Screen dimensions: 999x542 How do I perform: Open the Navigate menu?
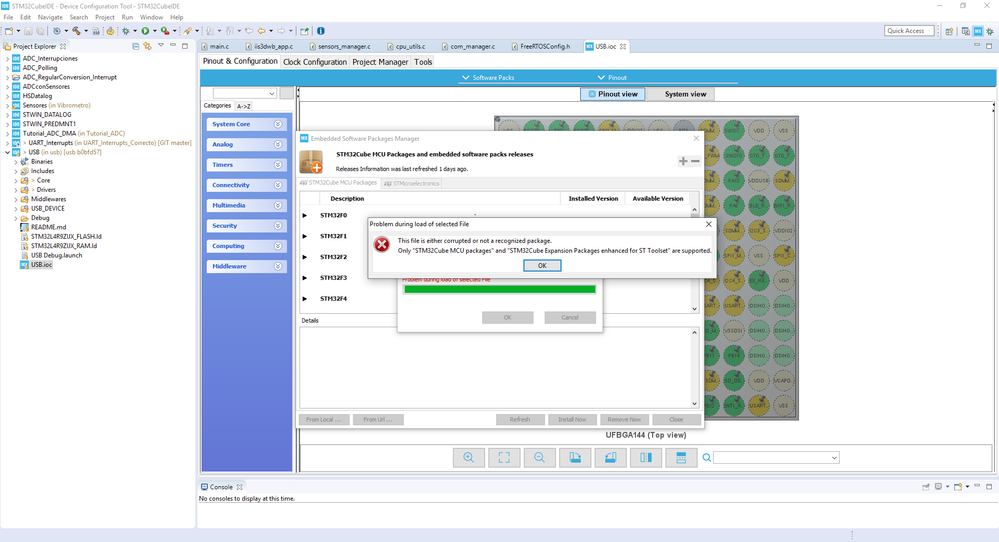point(50,17)
